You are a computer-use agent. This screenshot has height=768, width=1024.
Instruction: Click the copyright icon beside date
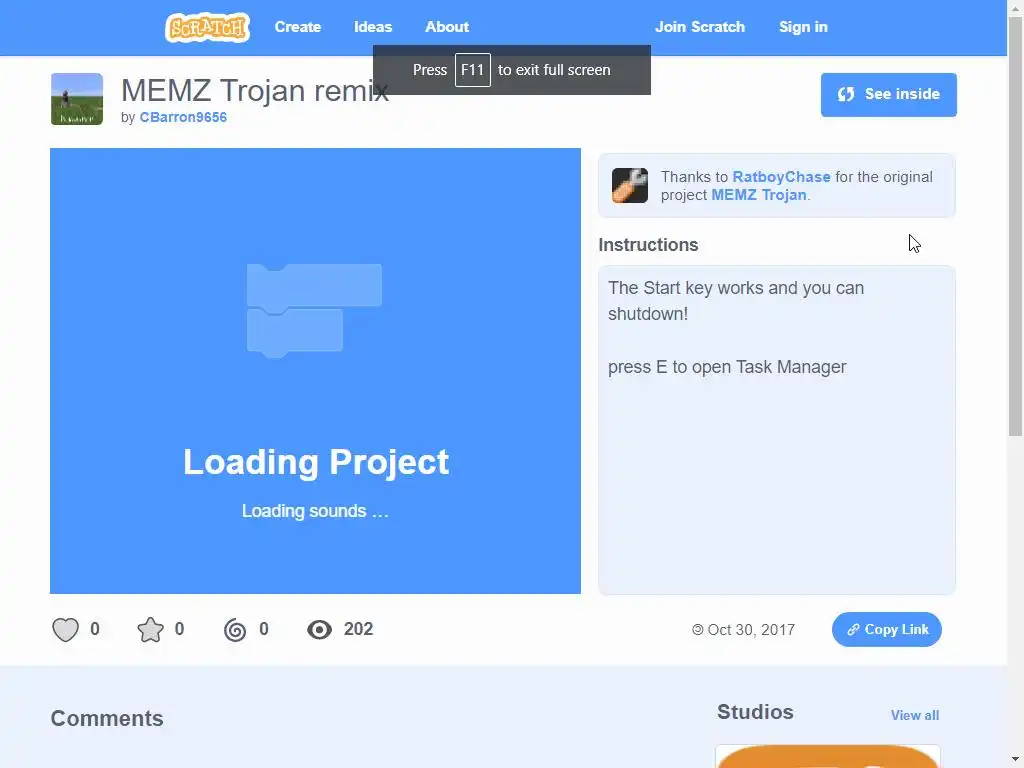coord(697,630)
